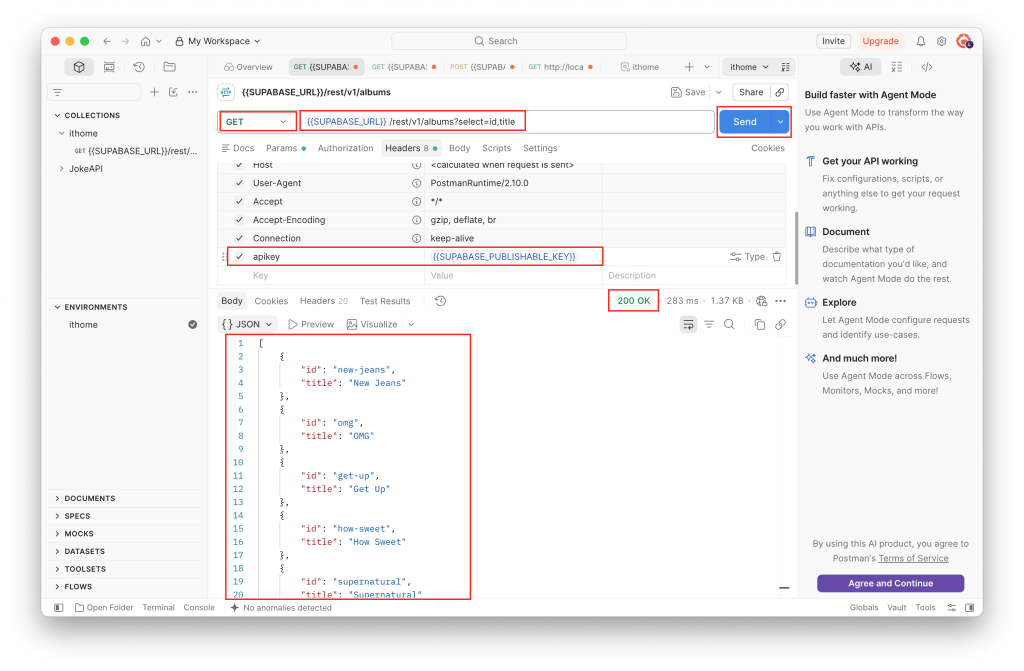Open the Send button dropdown arrow

(x=780, y=122)
